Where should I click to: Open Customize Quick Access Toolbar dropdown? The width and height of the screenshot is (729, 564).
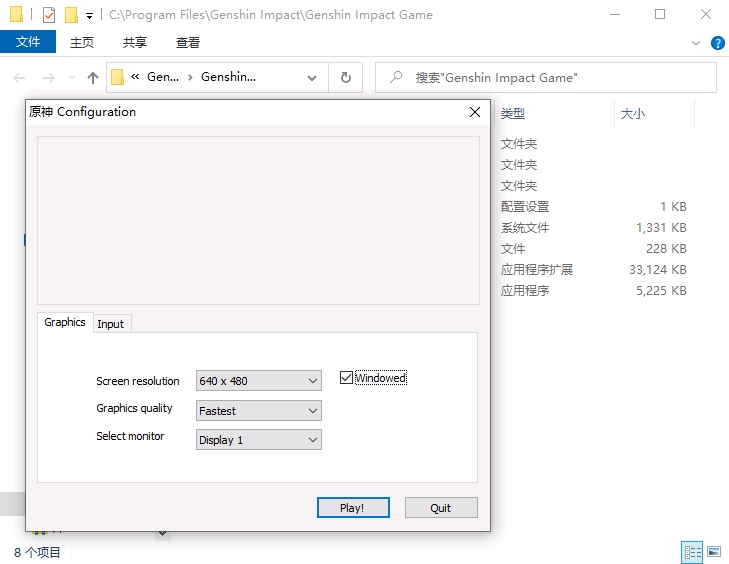point(89,16)
